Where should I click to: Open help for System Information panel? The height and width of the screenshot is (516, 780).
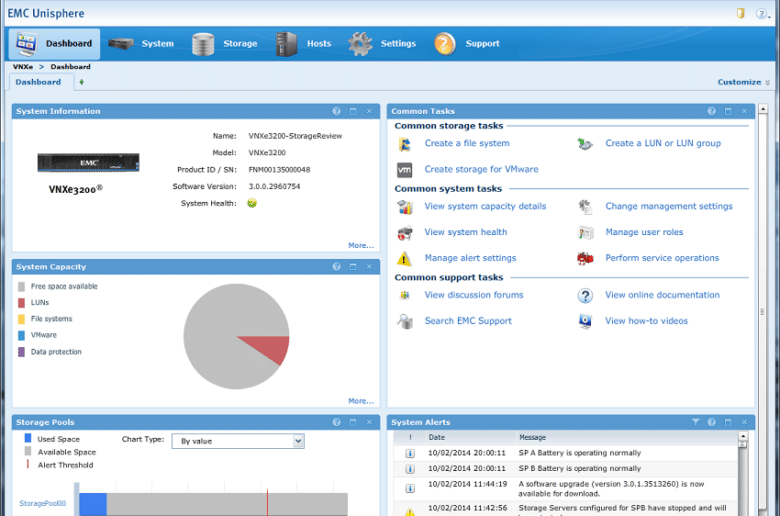[337, 111]
